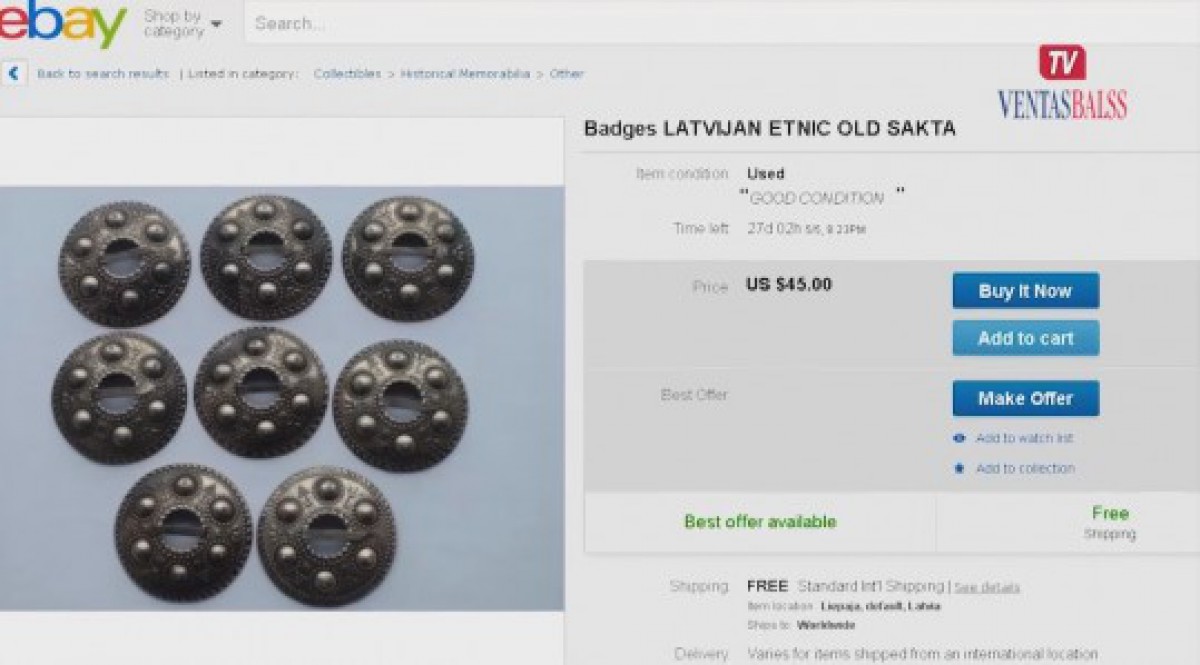Select the Other category breadcrumb
Screen dimensions: 1200x665
point(566,74)
